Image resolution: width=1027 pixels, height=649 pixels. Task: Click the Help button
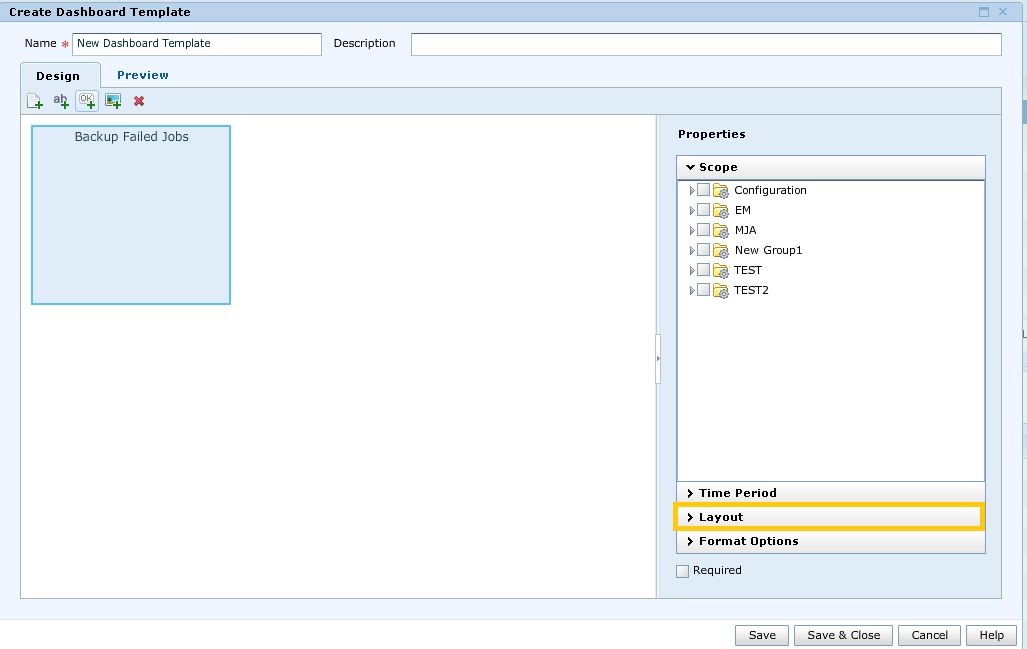[x=990, y=635]
